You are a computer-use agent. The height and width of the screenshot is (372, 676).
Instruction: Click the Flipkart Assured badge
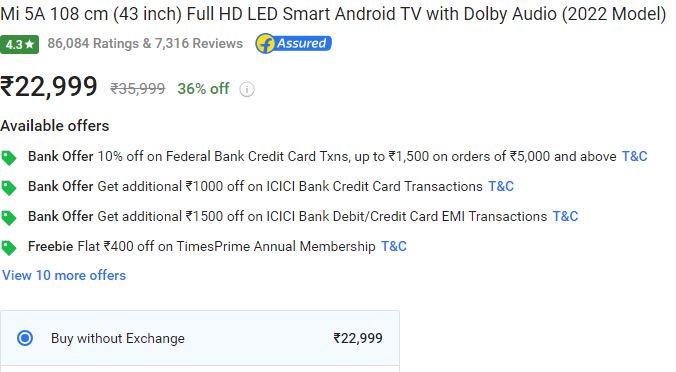coord(293,44)
